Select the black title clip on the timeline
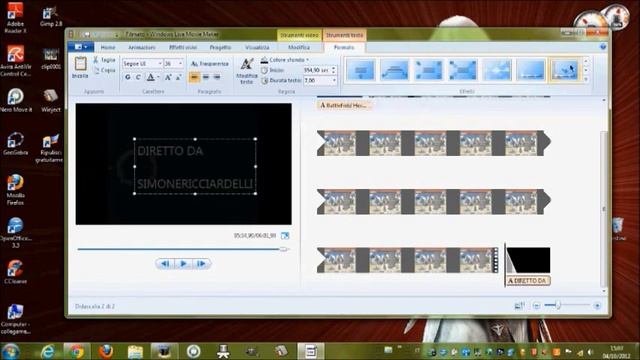640x360 pixels. tap(528, 260)
